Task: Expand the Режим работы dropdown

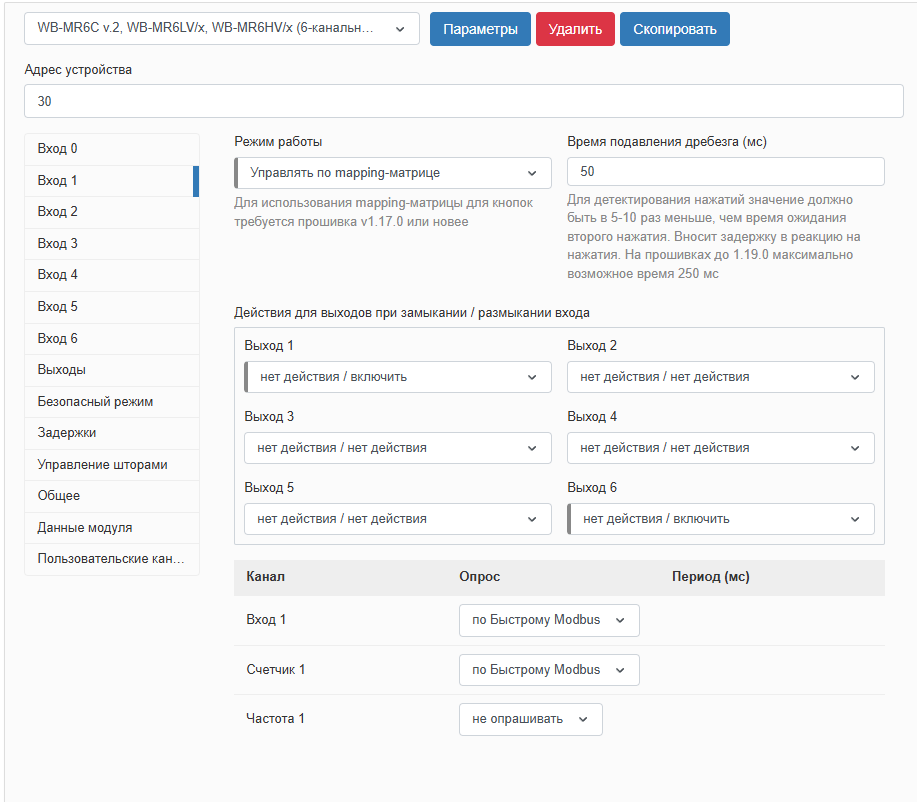Action: pos(393,173)
